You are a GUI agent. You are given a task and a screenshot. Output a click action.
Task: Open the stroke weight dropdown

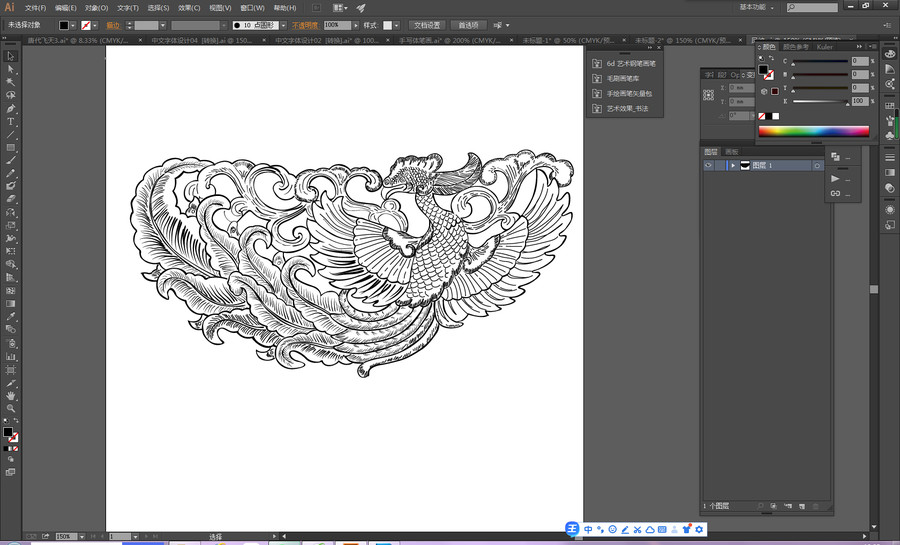163,25
